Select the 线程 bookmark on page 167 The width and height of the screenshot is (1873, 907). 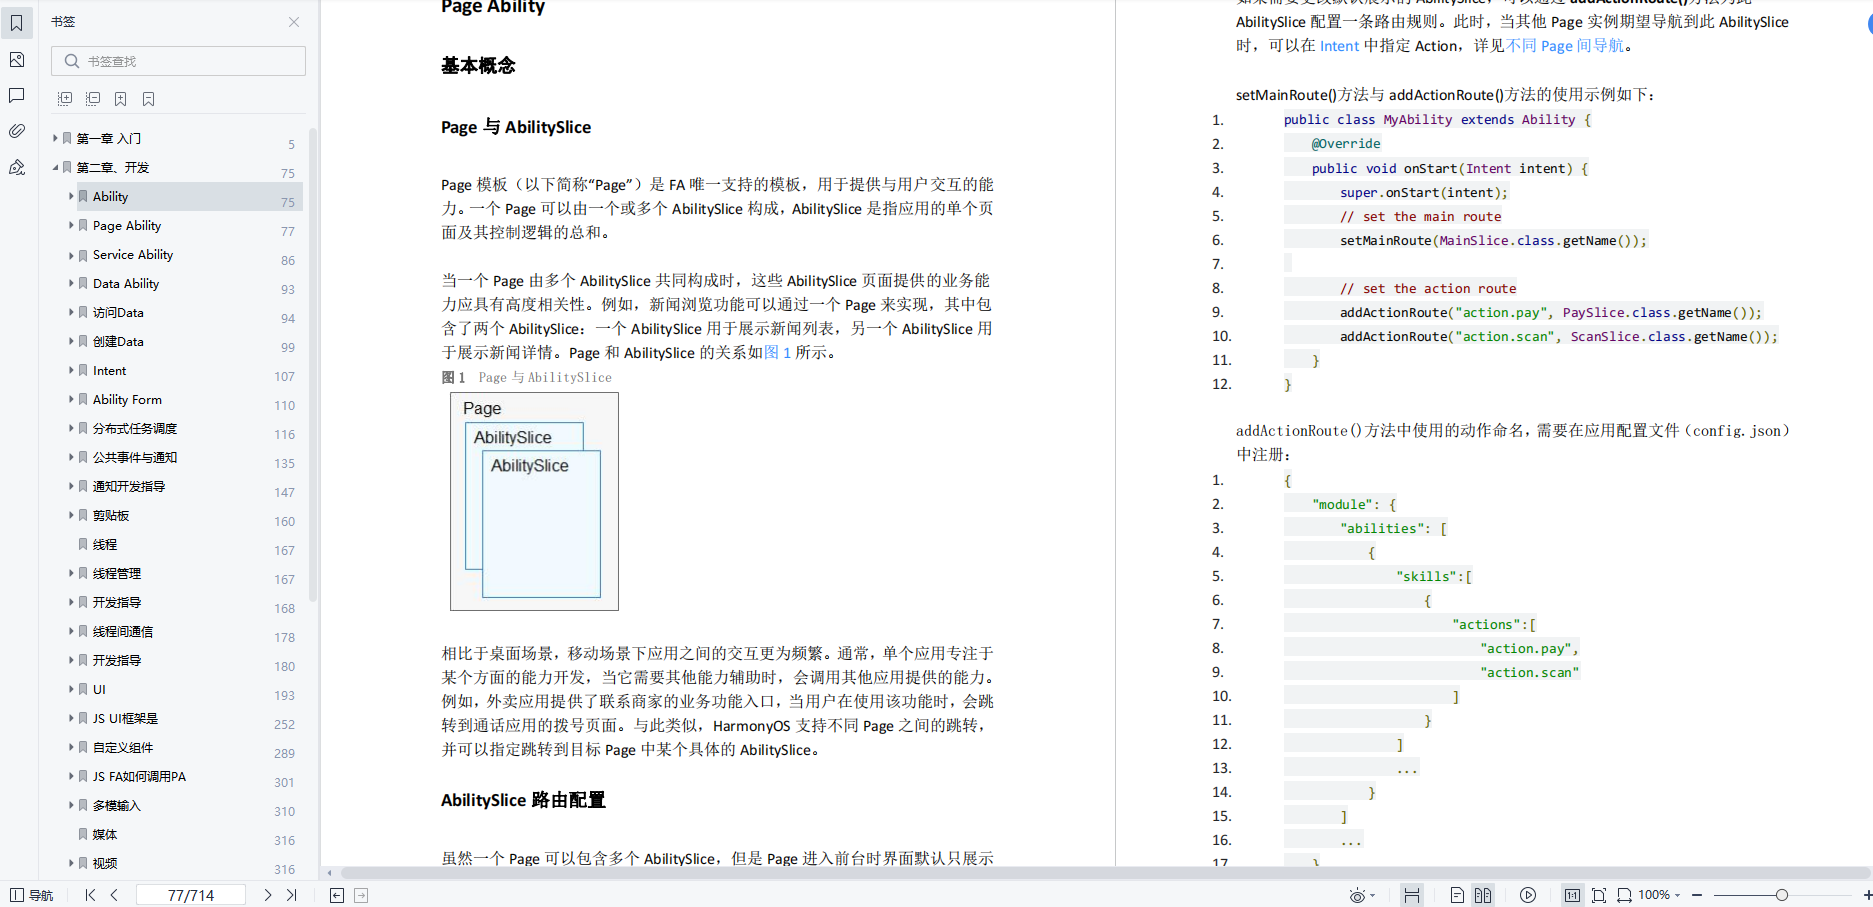pos(105,545)
